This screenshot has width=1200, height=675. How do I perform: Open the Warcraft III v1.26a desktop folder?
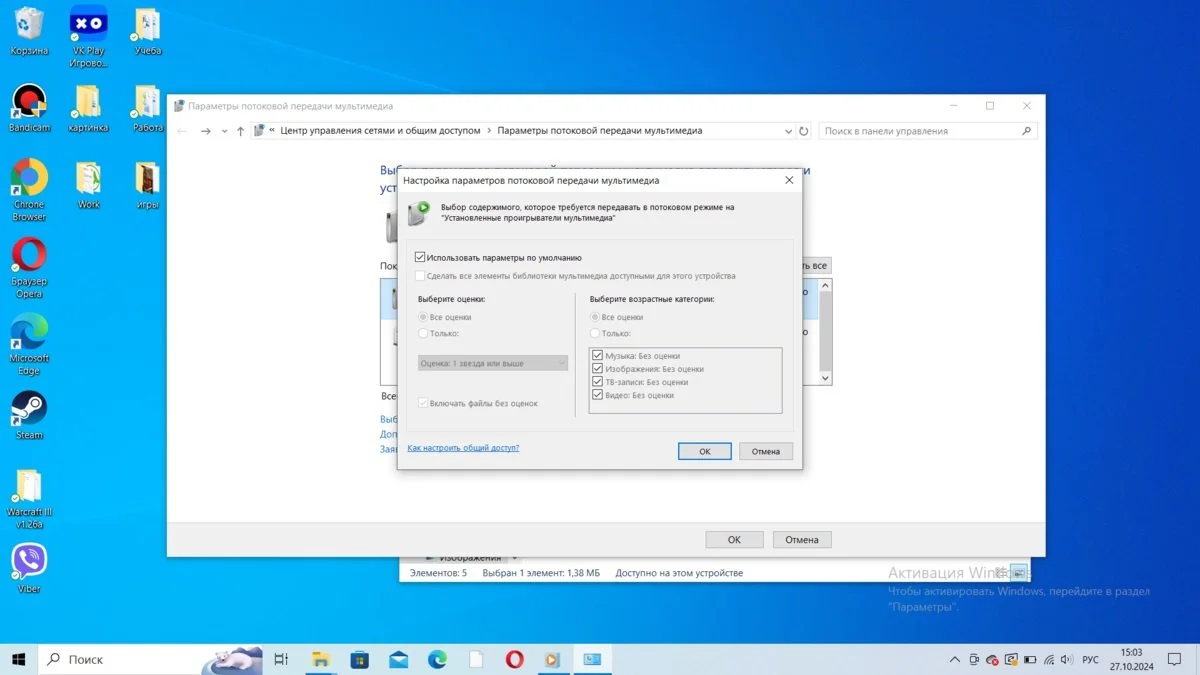(29, 499)
